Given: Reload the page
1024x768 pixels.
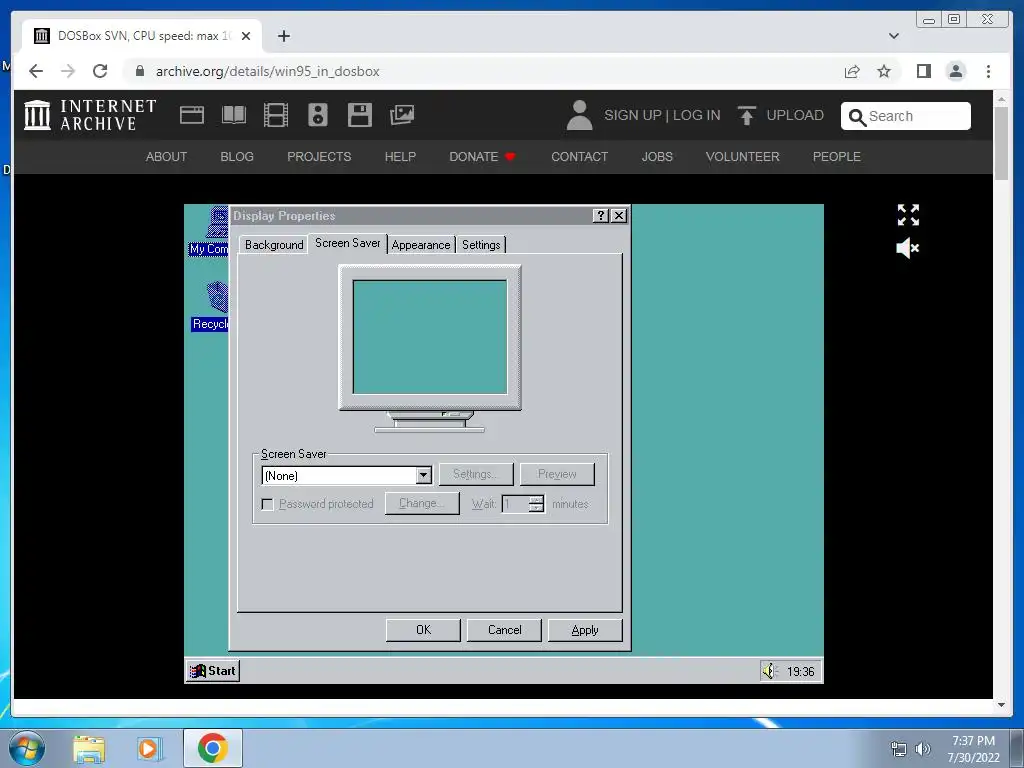Looking at the screenshot, I should pyautogui.click(x=100, y=71).
